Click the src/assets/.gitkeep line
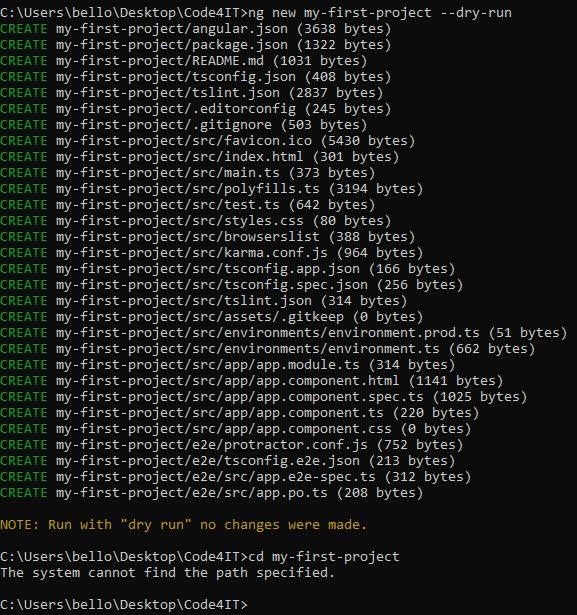 pyautogui.click(x=211, y=317)
